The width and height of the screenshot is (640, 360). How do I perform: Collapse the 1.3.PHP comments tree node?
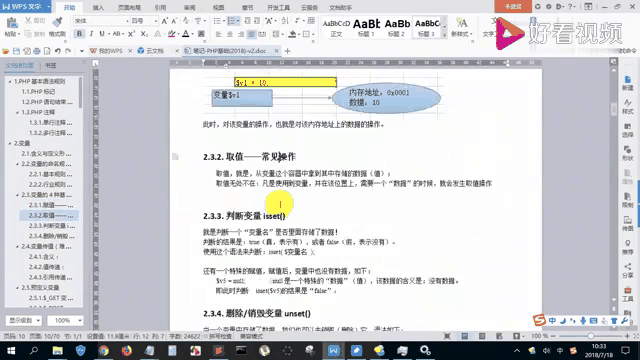17,112
